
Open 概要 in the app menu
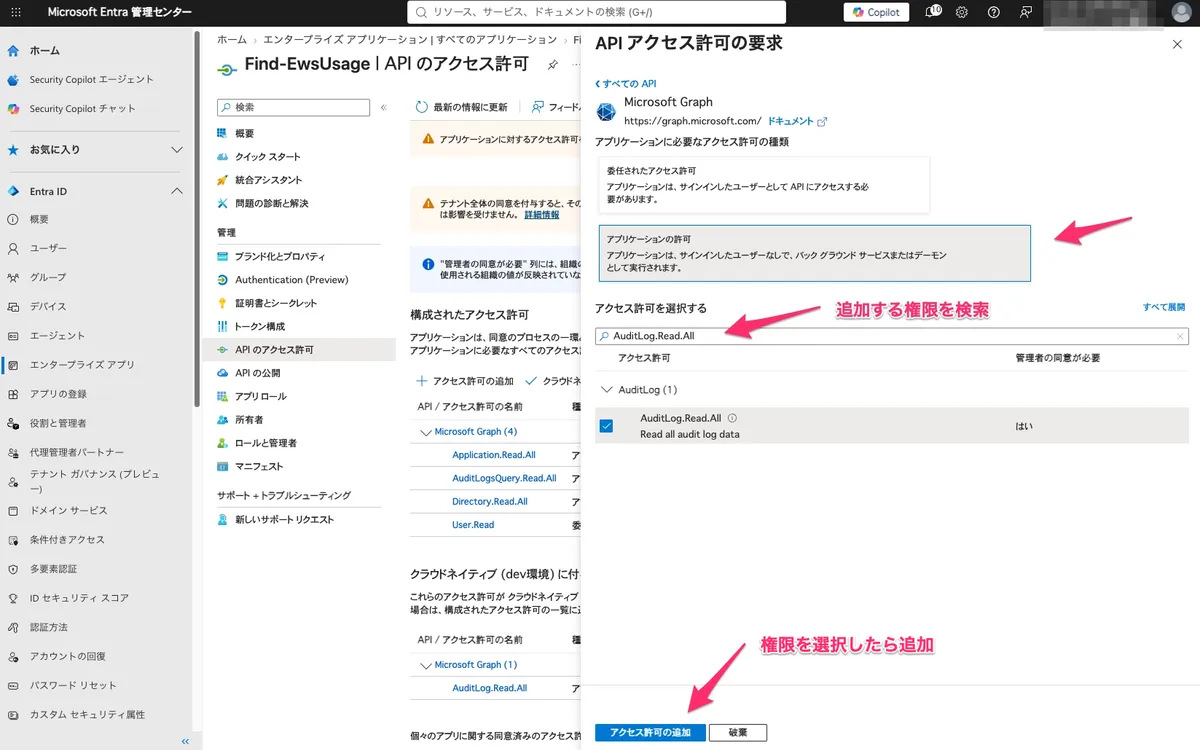click(244, 133)
